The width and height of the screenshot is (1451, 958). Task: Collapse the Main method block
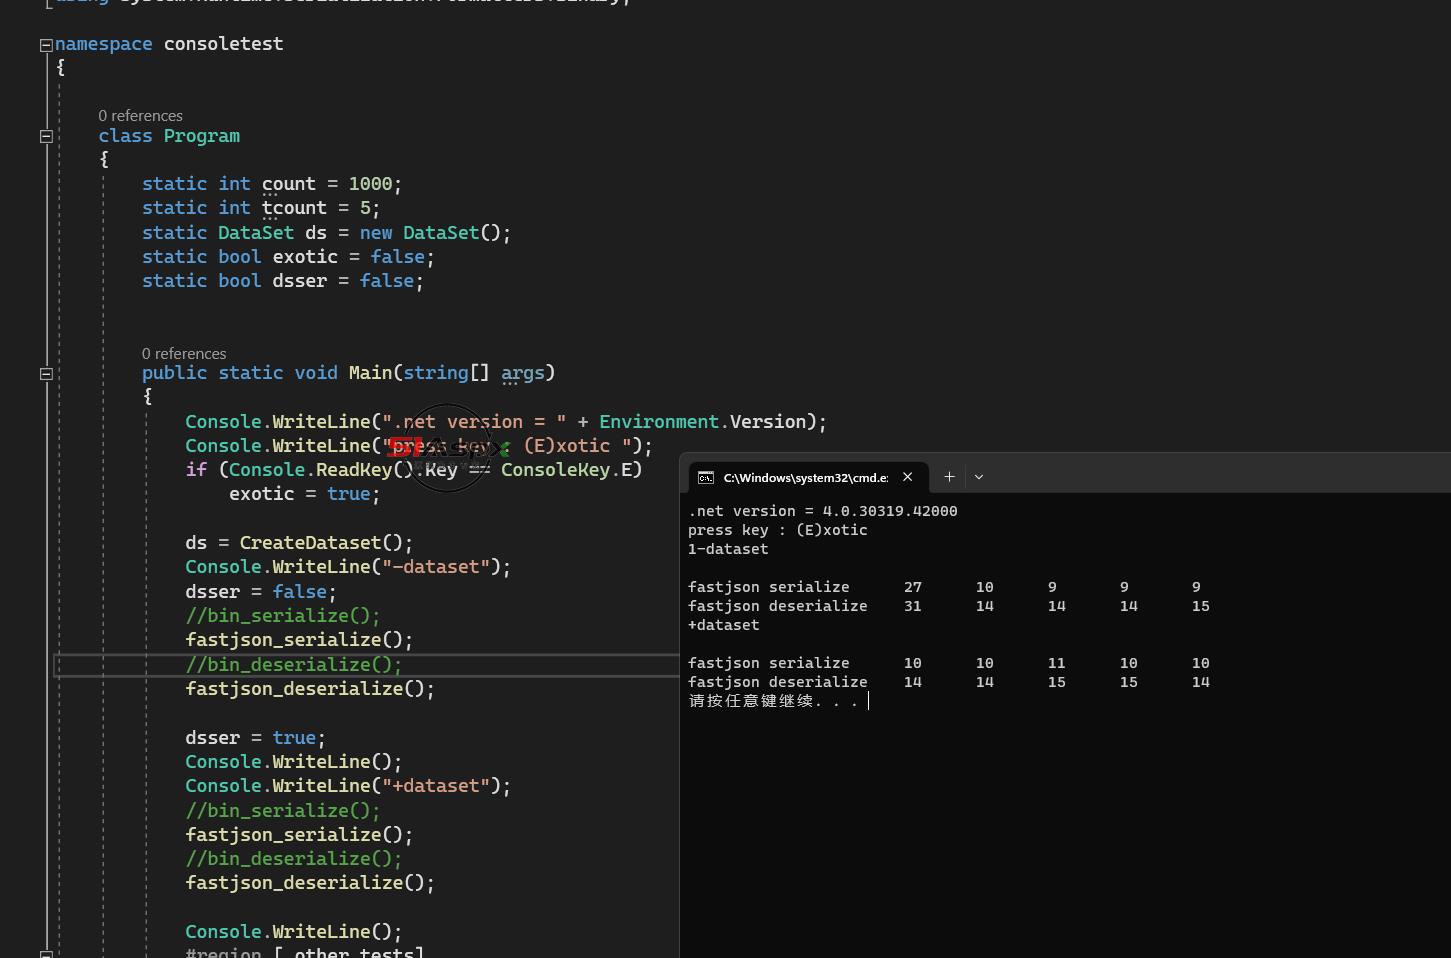[46, 373]
